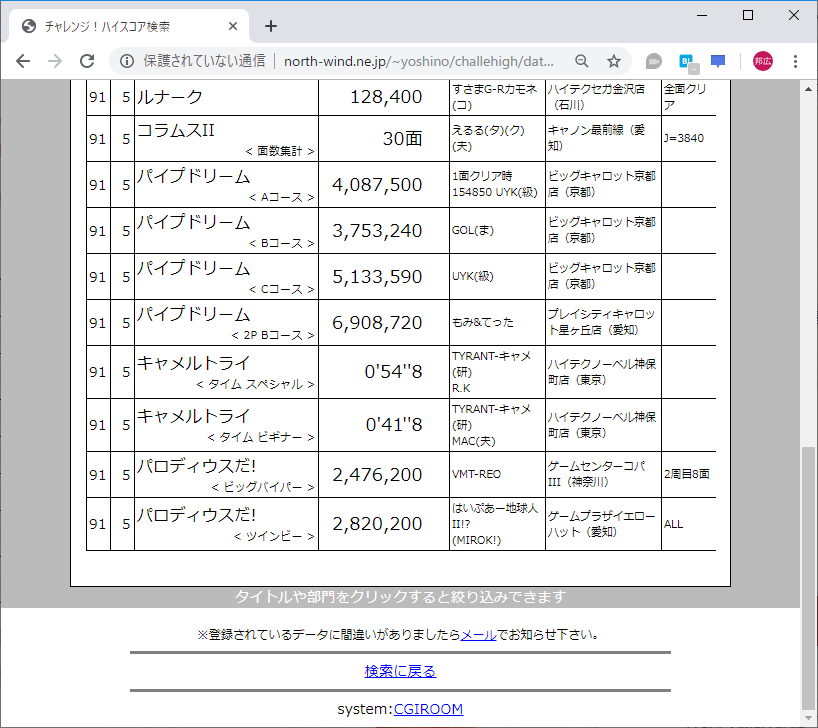The image size is (818, 728).
Task: Select score 2,820,200
Action: [x=377, y=524]
